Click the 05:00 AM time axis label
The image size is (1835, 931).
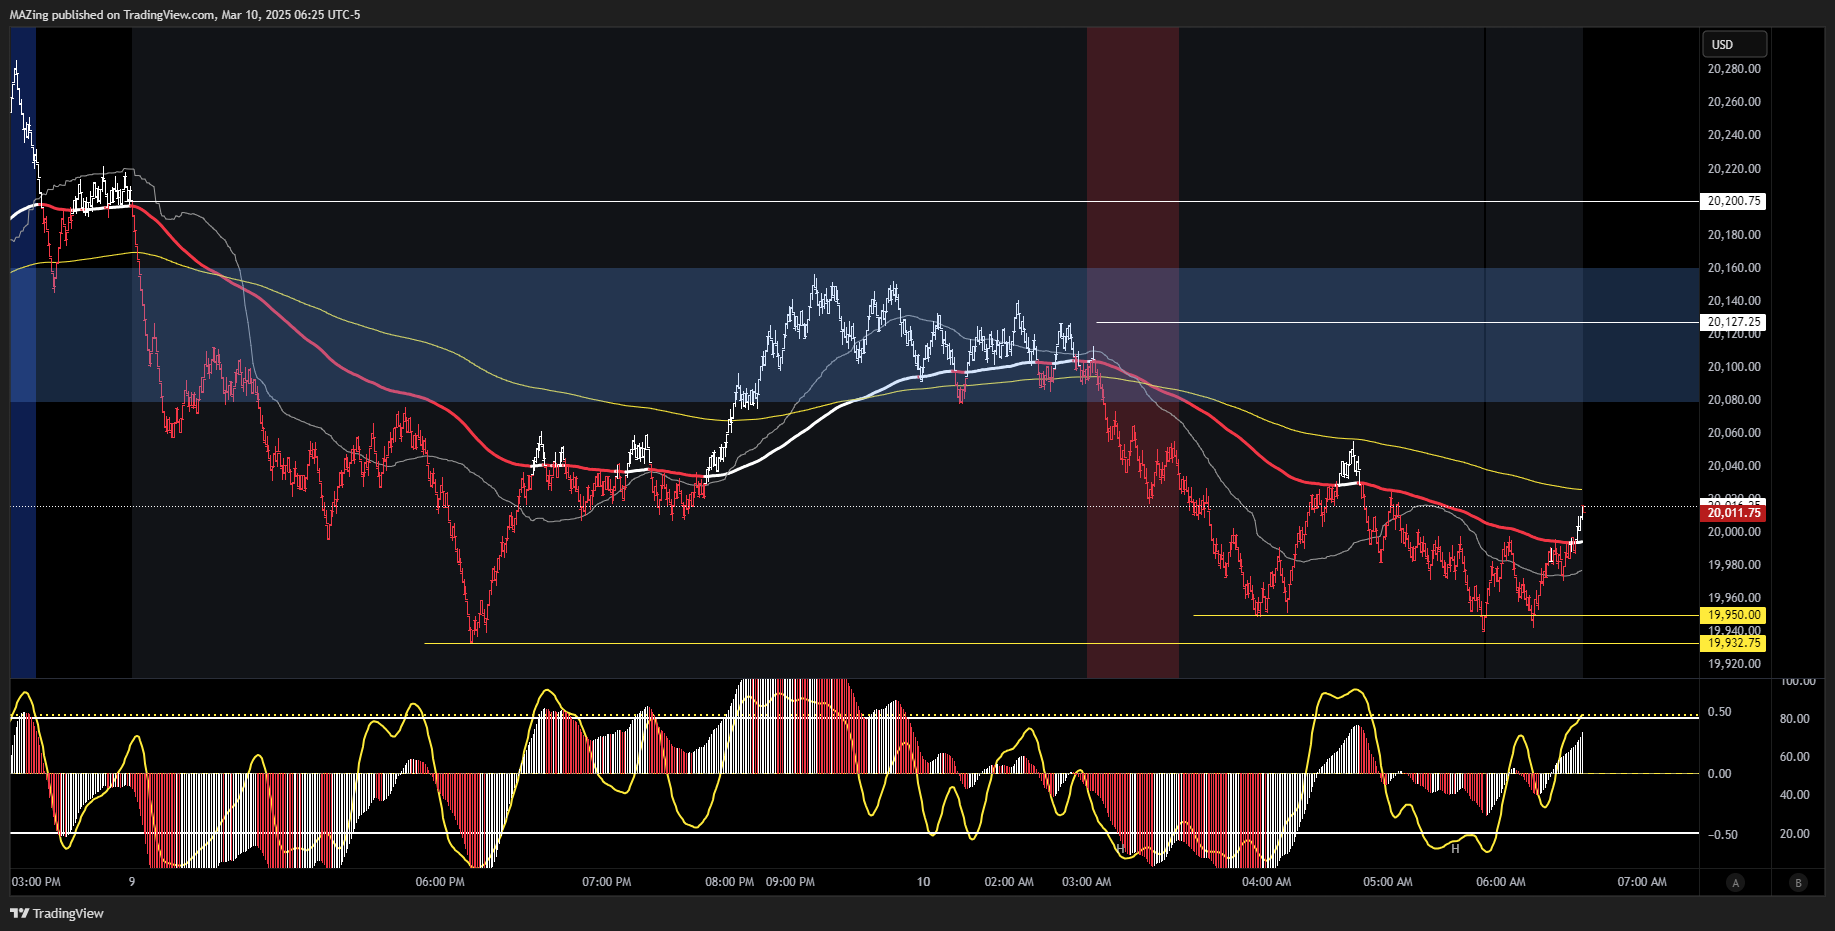pyautogui.click(x=1388, y=882)
